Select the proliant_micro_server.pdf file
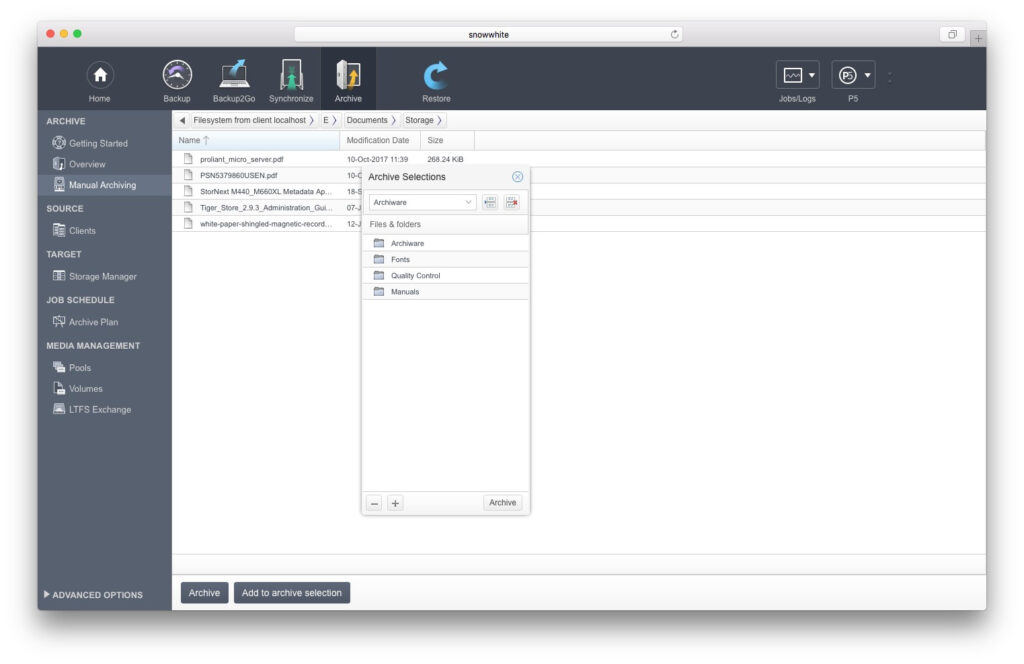The image size is (1024, 664). (x=242, y=159)
